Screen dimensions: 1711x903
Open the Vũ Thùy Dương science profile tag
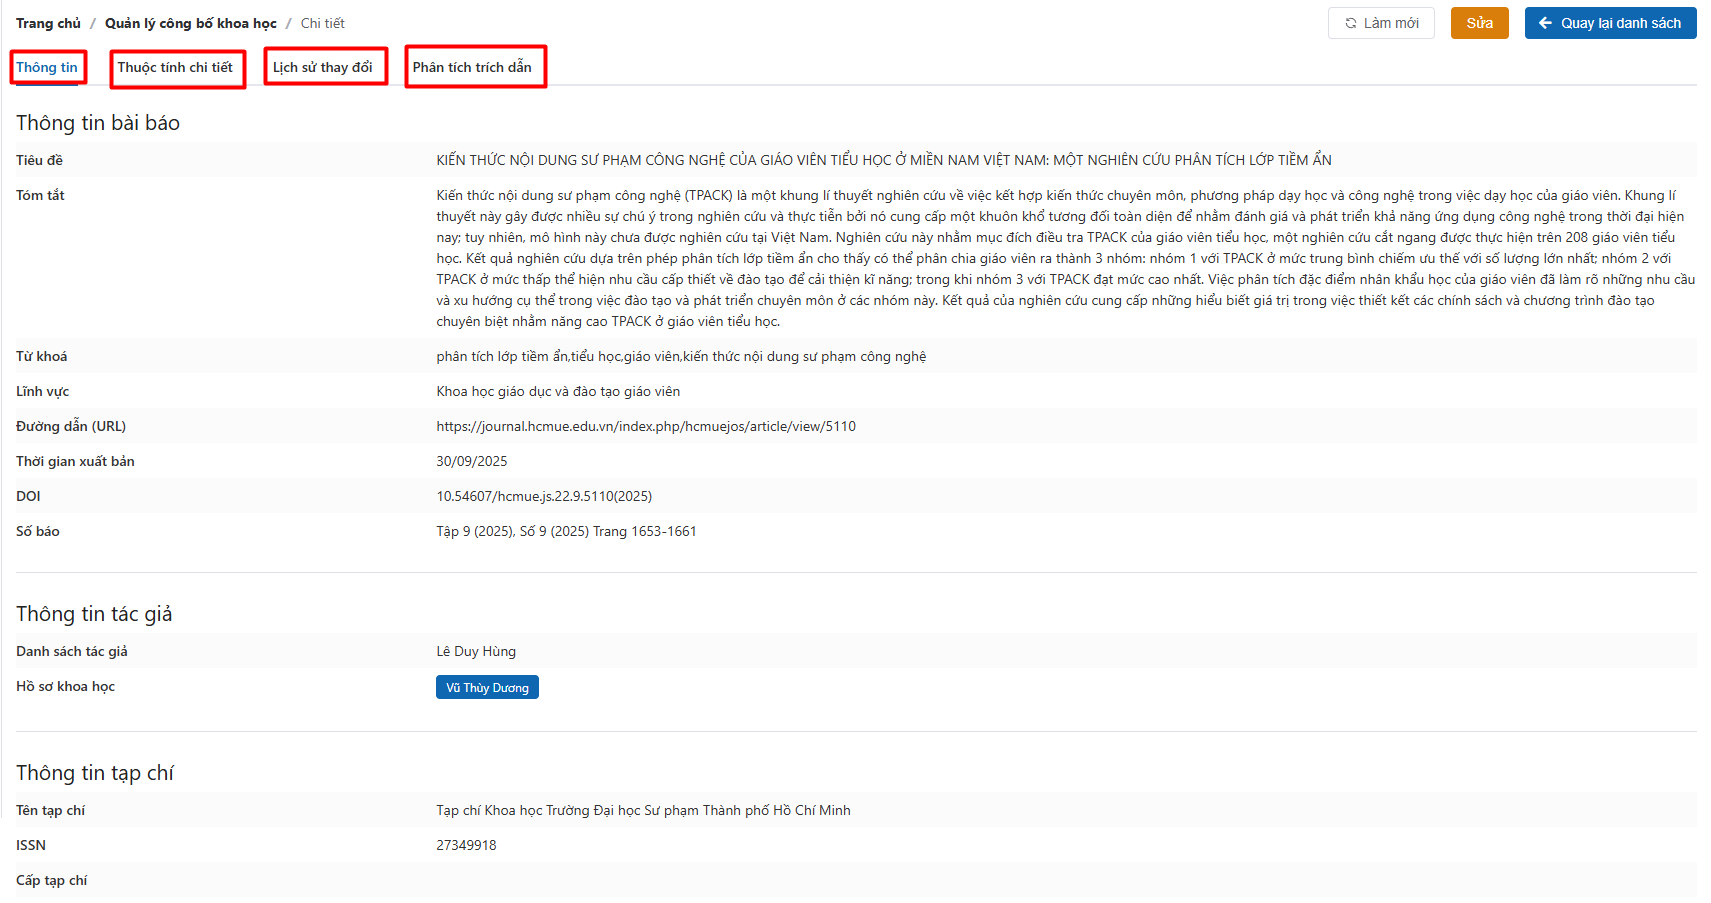487,688
